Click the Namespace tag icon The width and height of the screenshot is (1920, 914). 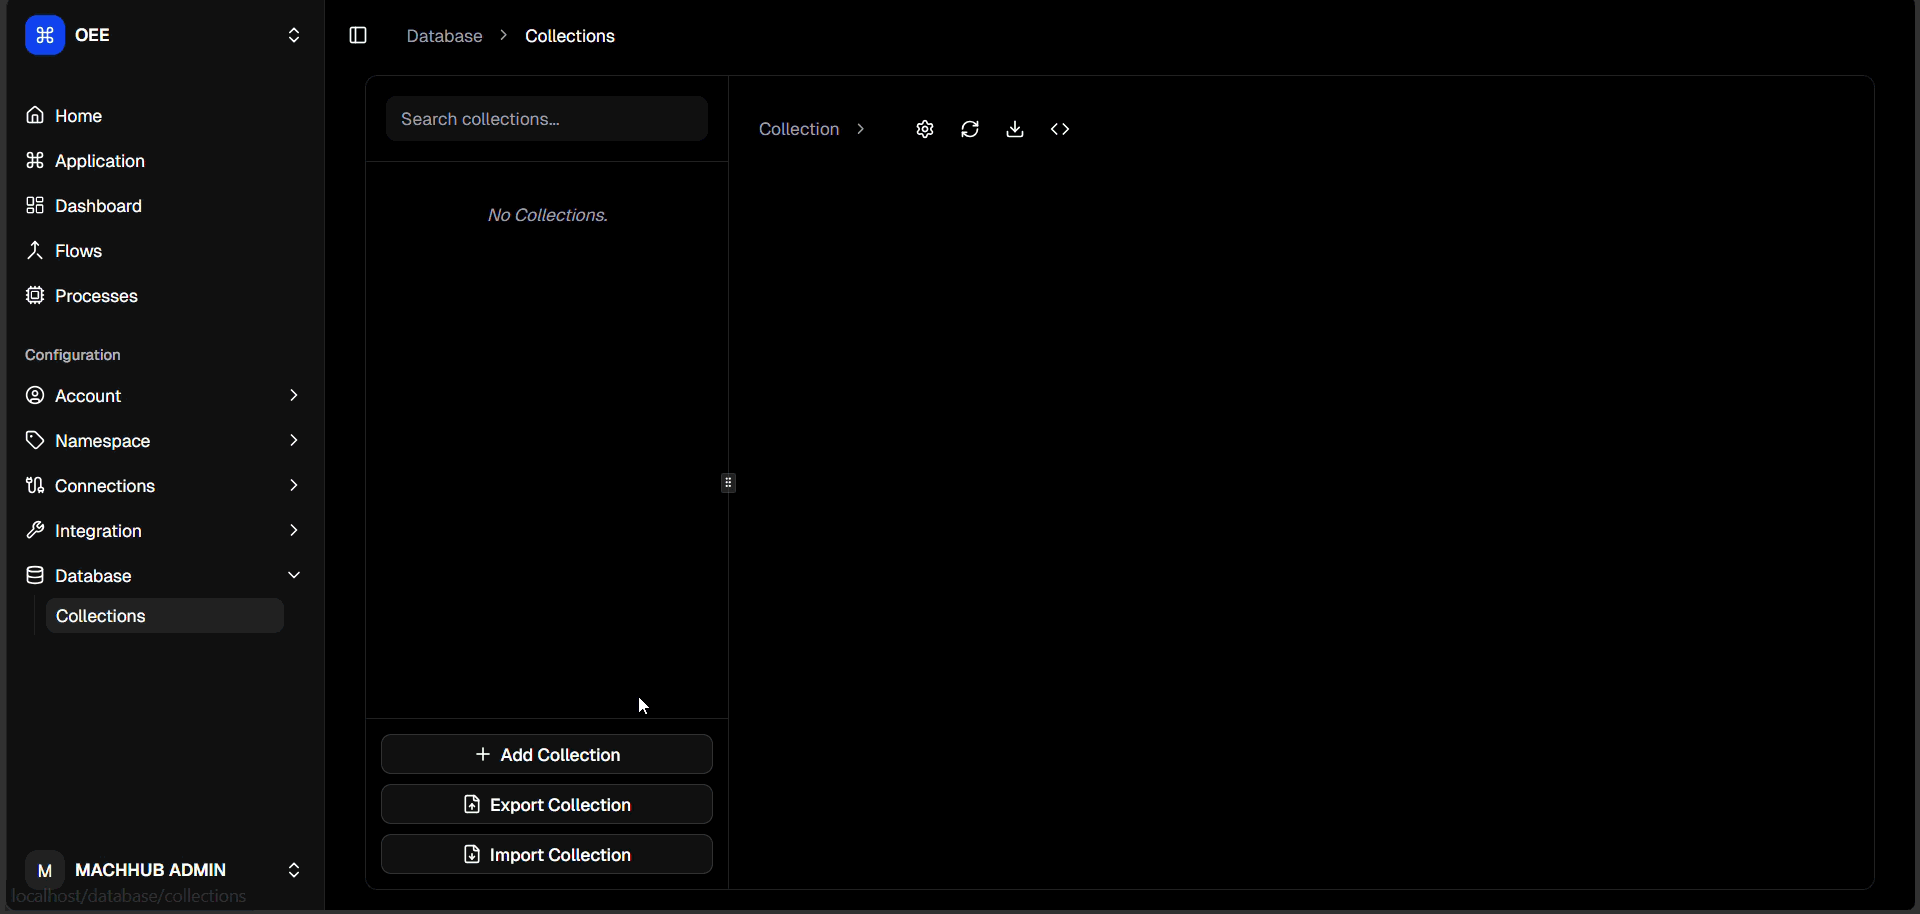coord(35,440)
